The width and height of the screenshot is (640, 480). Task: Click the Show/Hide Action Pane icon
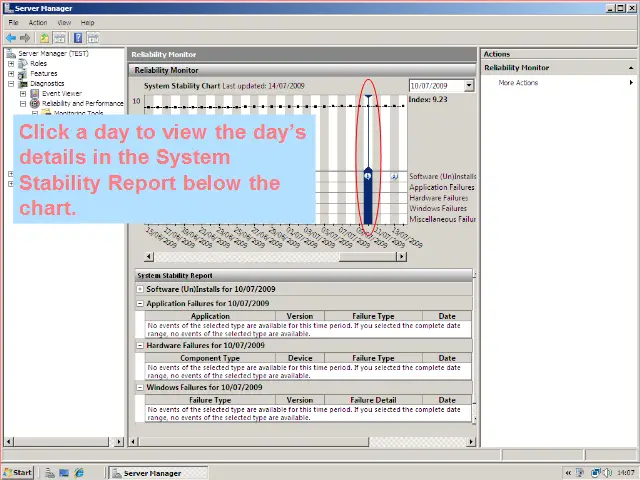click(93, 38)
